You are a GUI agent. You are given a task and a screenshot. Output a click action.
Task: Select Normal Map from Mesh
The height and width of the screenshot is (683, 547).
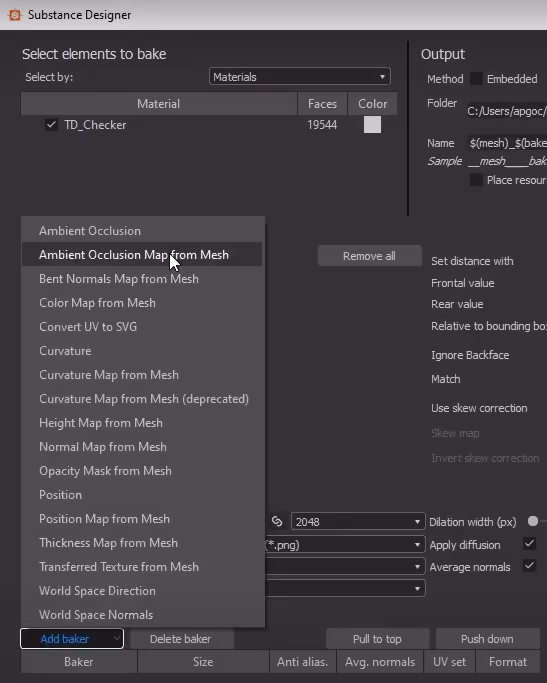pyautogui.click(x=142, y=446)
